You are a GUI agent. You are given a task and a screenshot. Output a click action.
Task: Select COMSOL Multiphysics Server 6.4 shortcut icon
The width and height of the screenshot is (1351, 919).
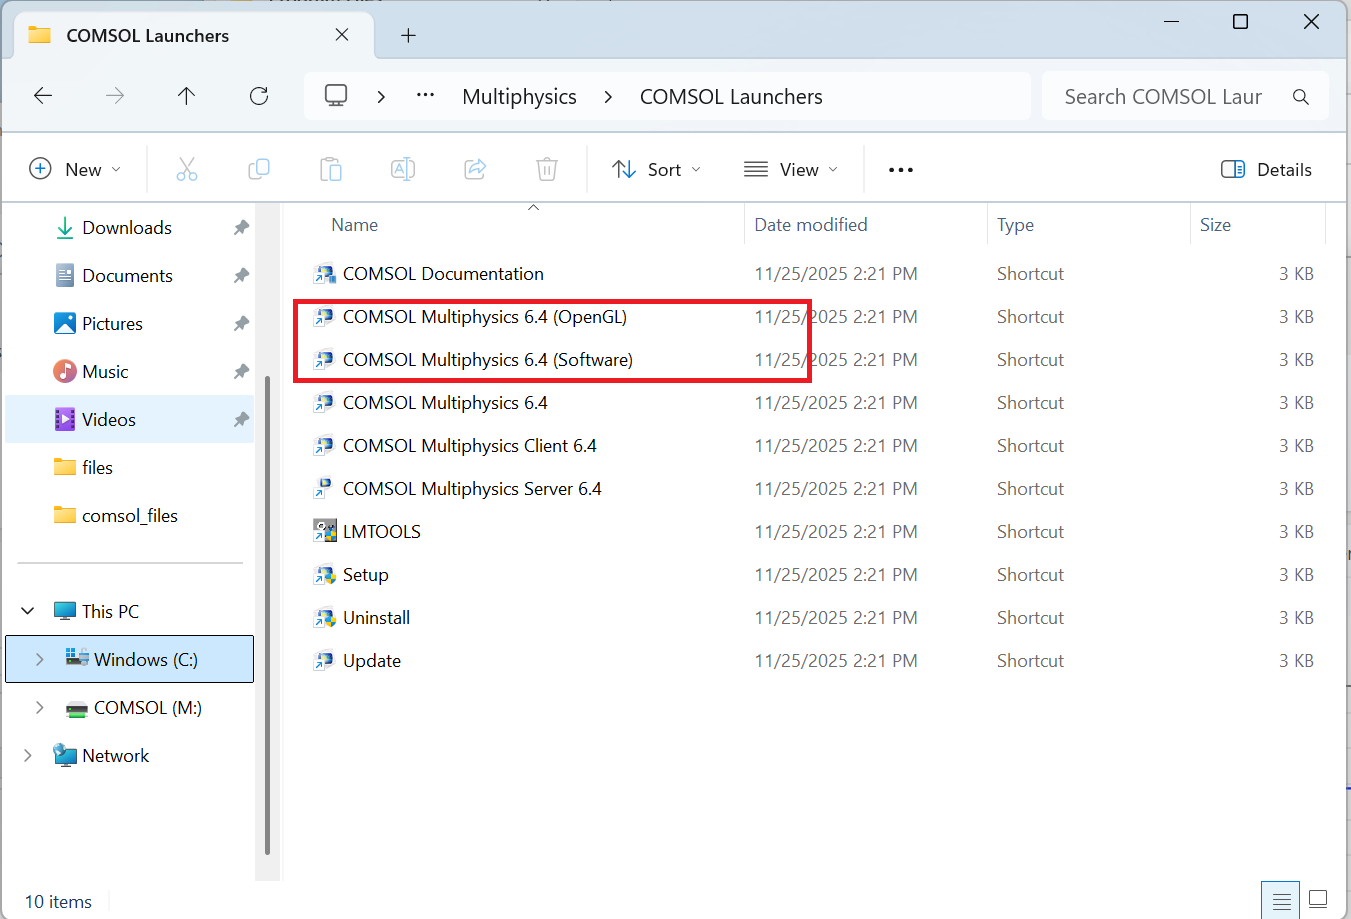[x=325, y=489]
